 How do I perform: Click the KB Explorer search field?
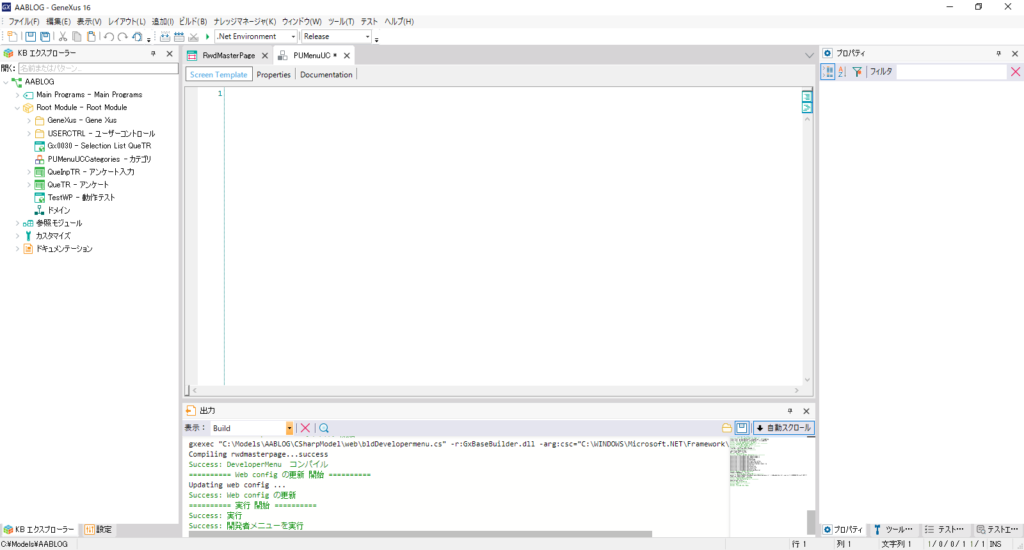pyautogui.click(x=98, y=68)
